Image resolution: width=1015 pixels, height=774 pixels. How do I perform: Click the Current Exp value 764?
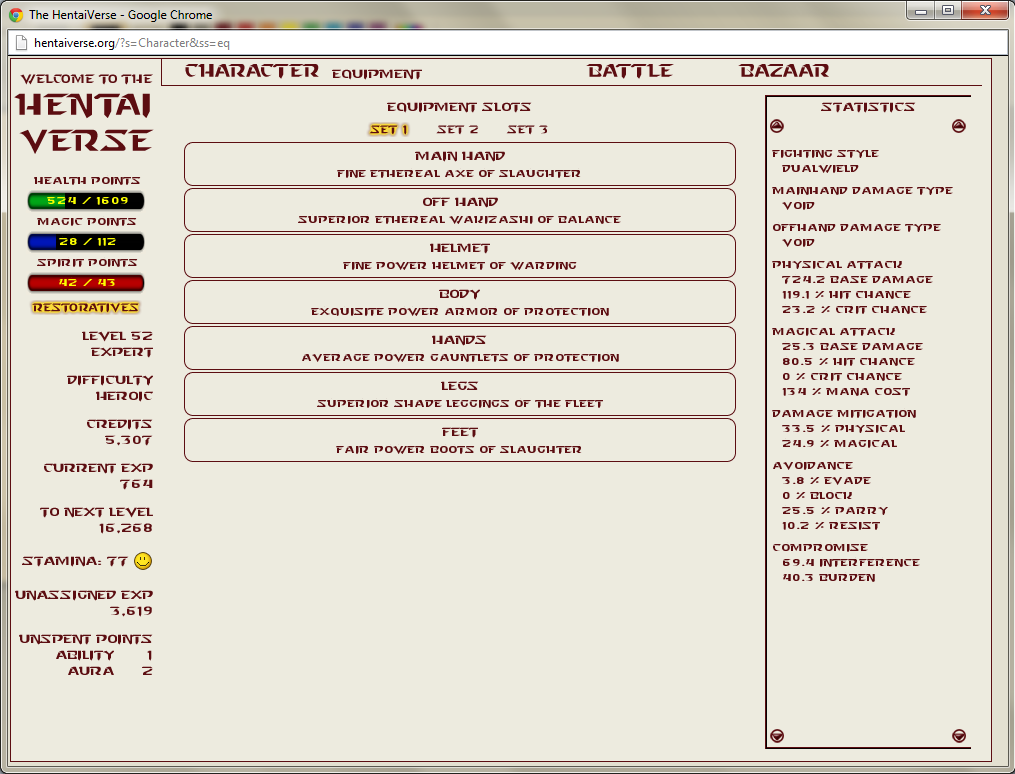pos(136,484)
